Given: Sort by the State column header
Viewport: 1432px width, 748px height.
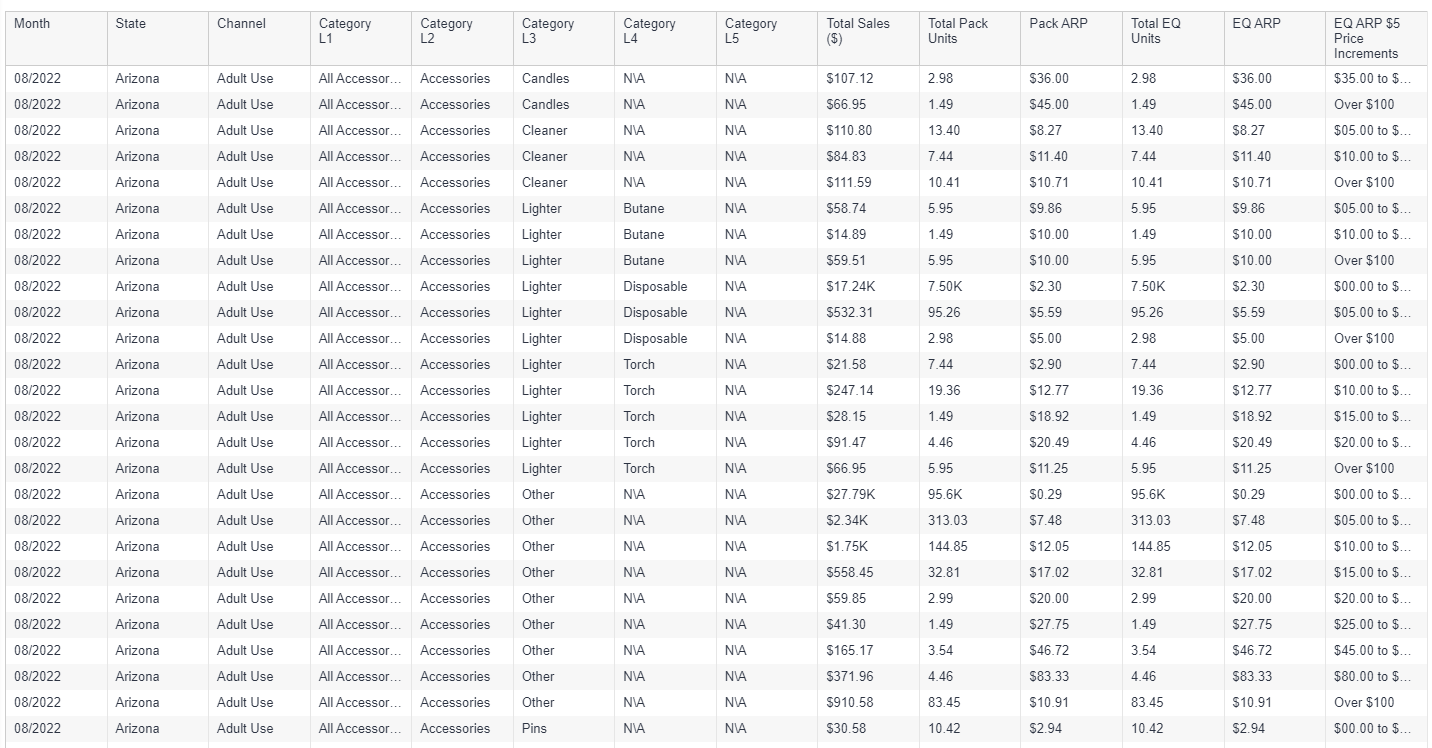Looking at the screenshot, I should click(x=130, y=24).
